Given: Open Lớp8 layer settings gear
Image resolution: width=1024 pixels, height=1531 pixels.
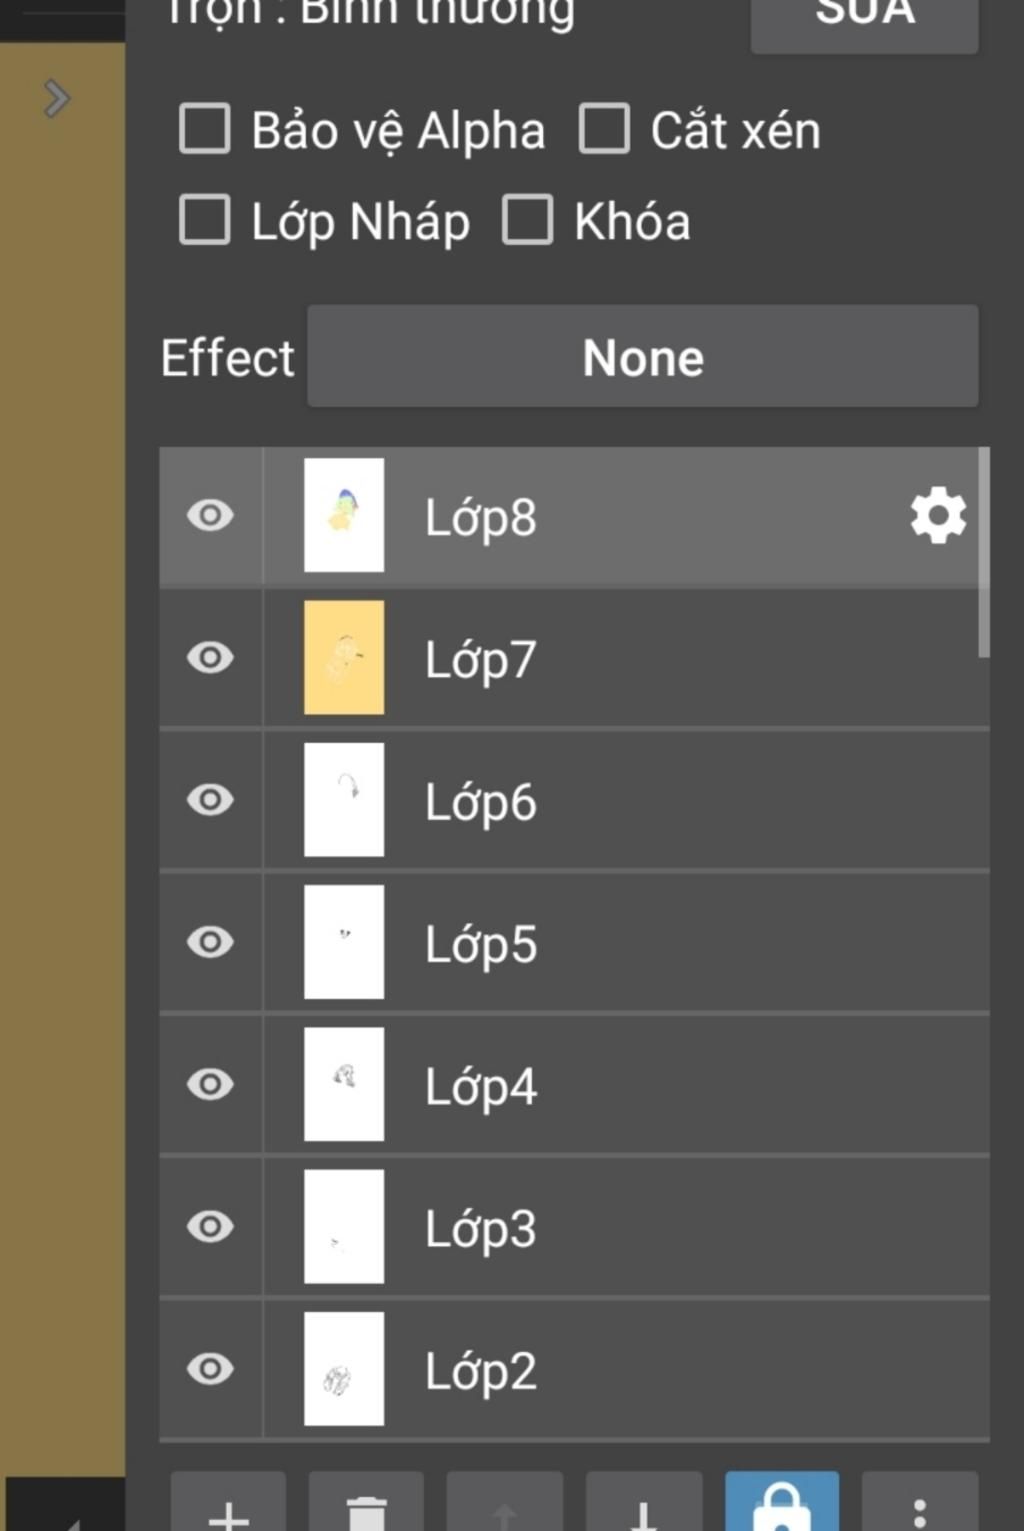Looking at the screenshot, I should point(937,516).
